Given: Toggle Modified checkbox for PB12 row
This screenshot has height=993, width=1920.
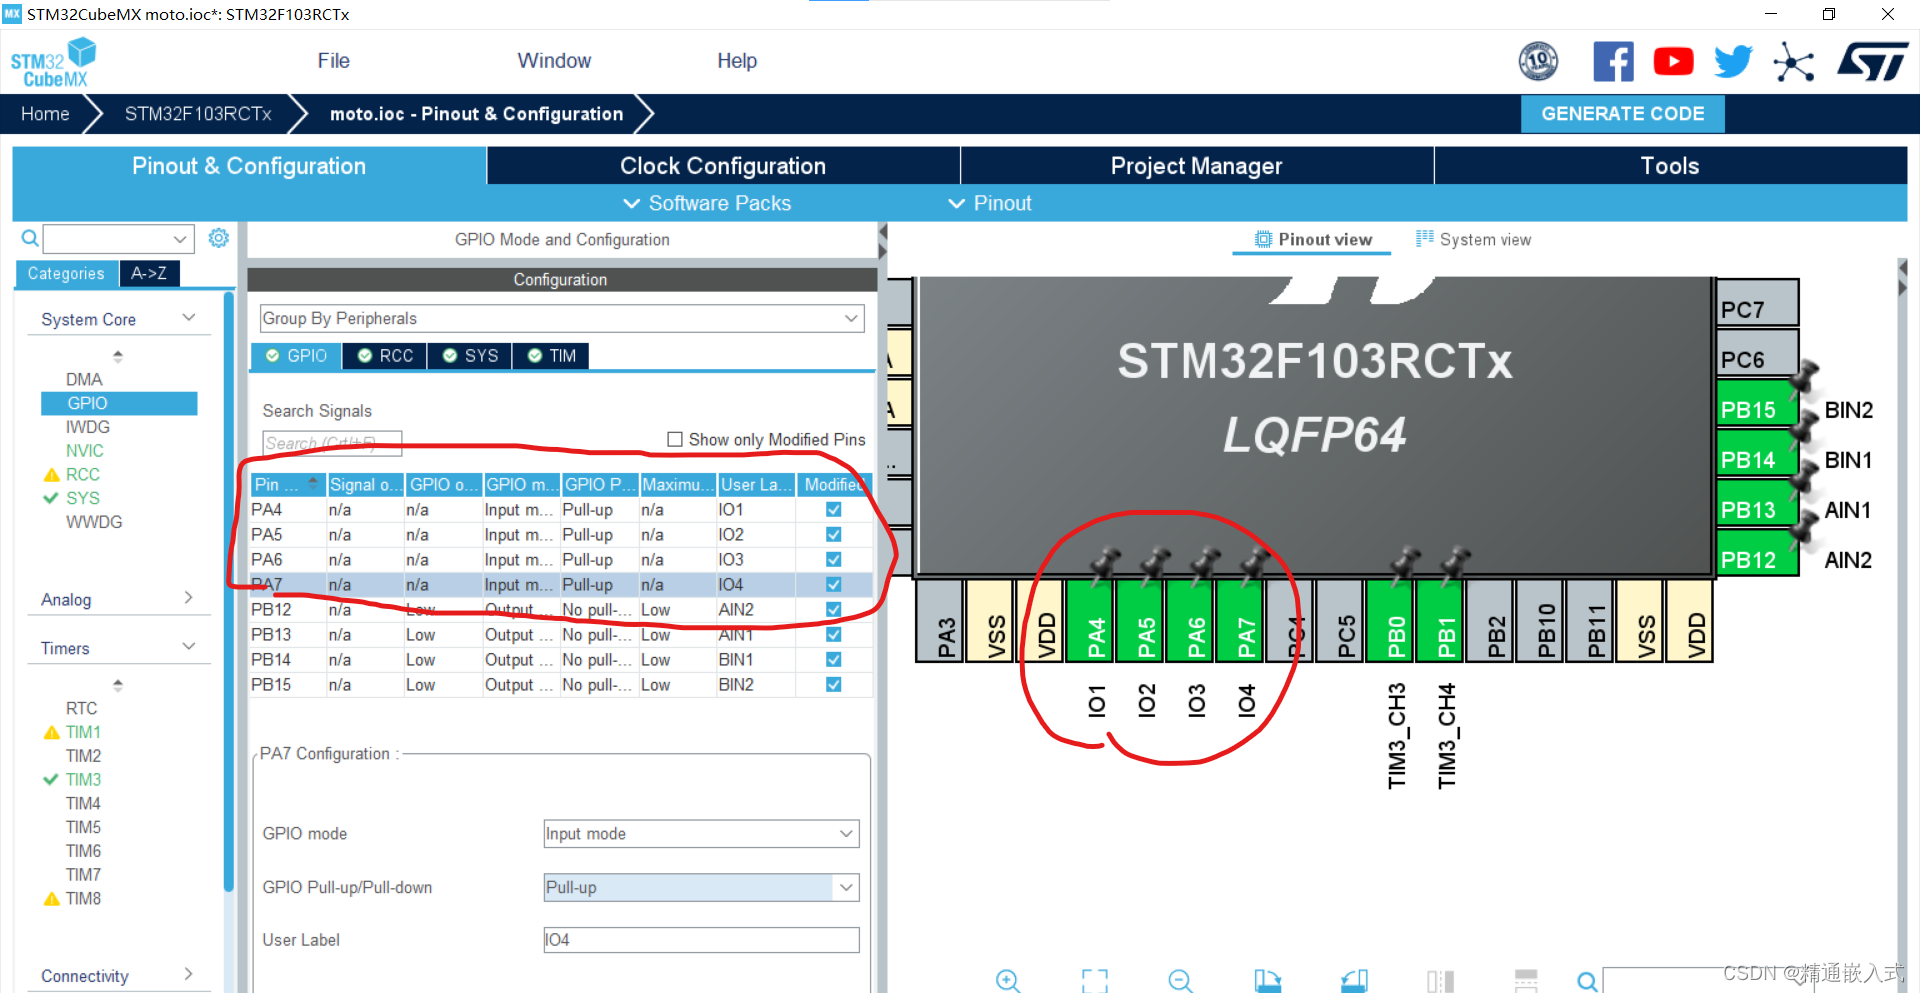Looking at the screenshot, I should coord(833,609).
